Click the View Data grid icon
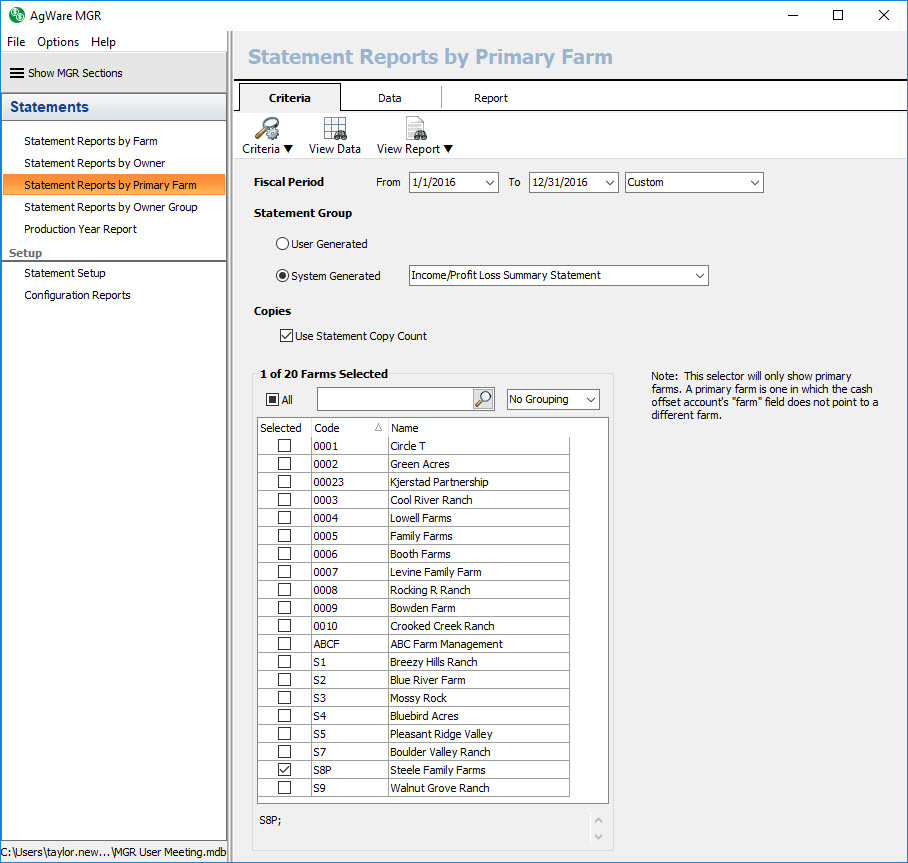 [334, 129]
